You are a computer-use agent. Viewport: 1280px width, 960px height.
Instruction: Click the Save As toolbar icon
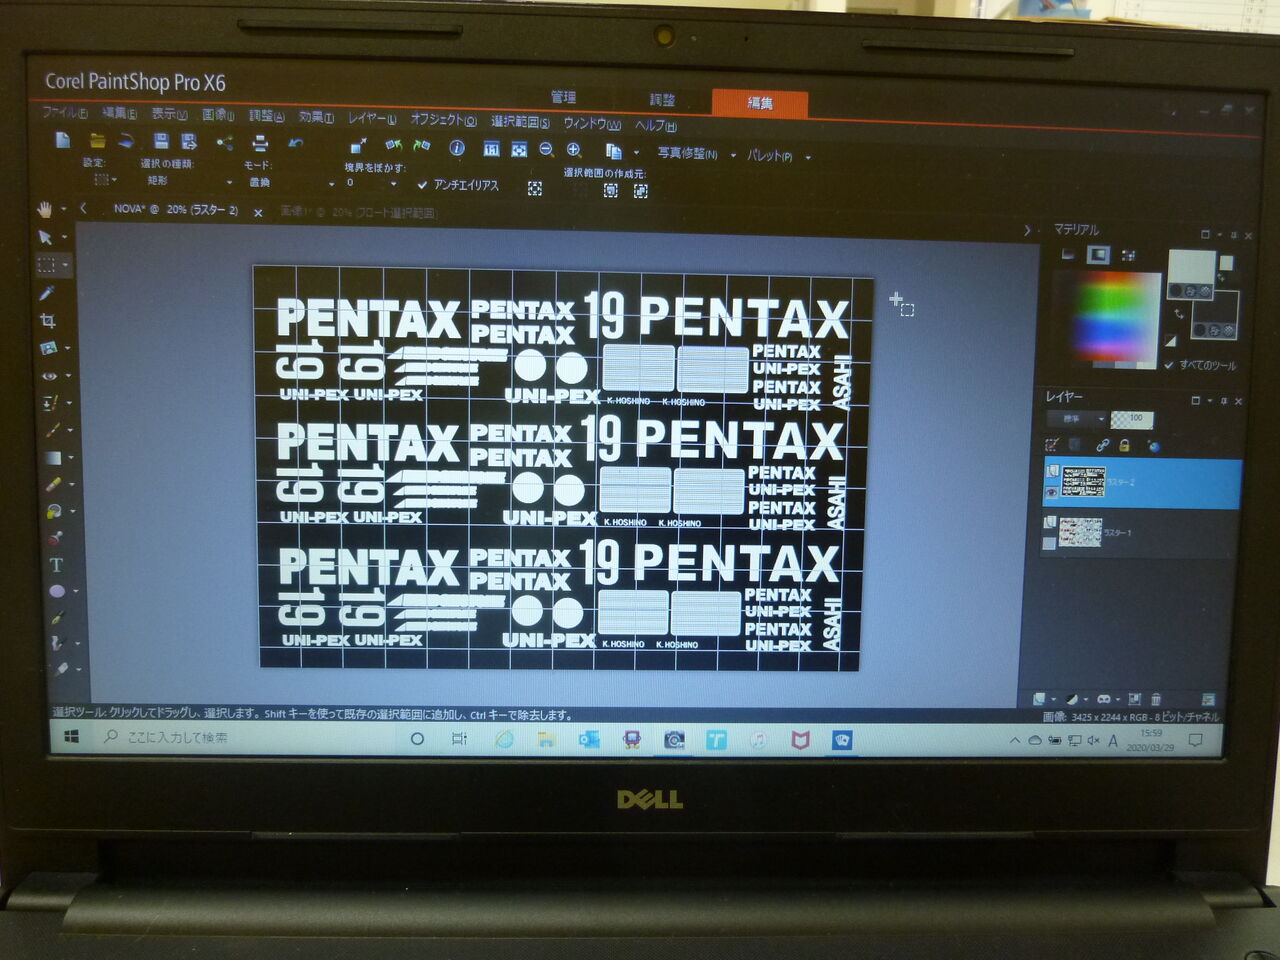pos(189,142)
